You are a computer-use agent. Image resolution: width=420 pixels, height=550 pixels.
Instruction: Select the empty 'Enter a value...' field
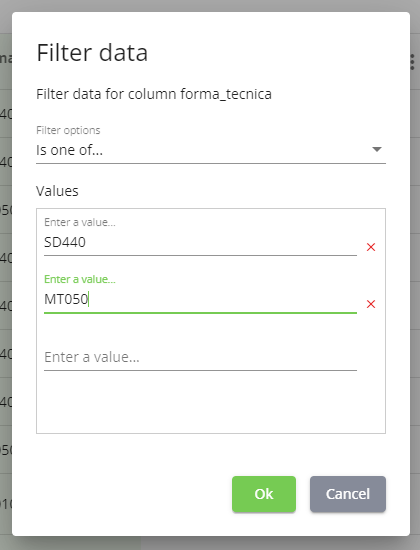point(200,357)
